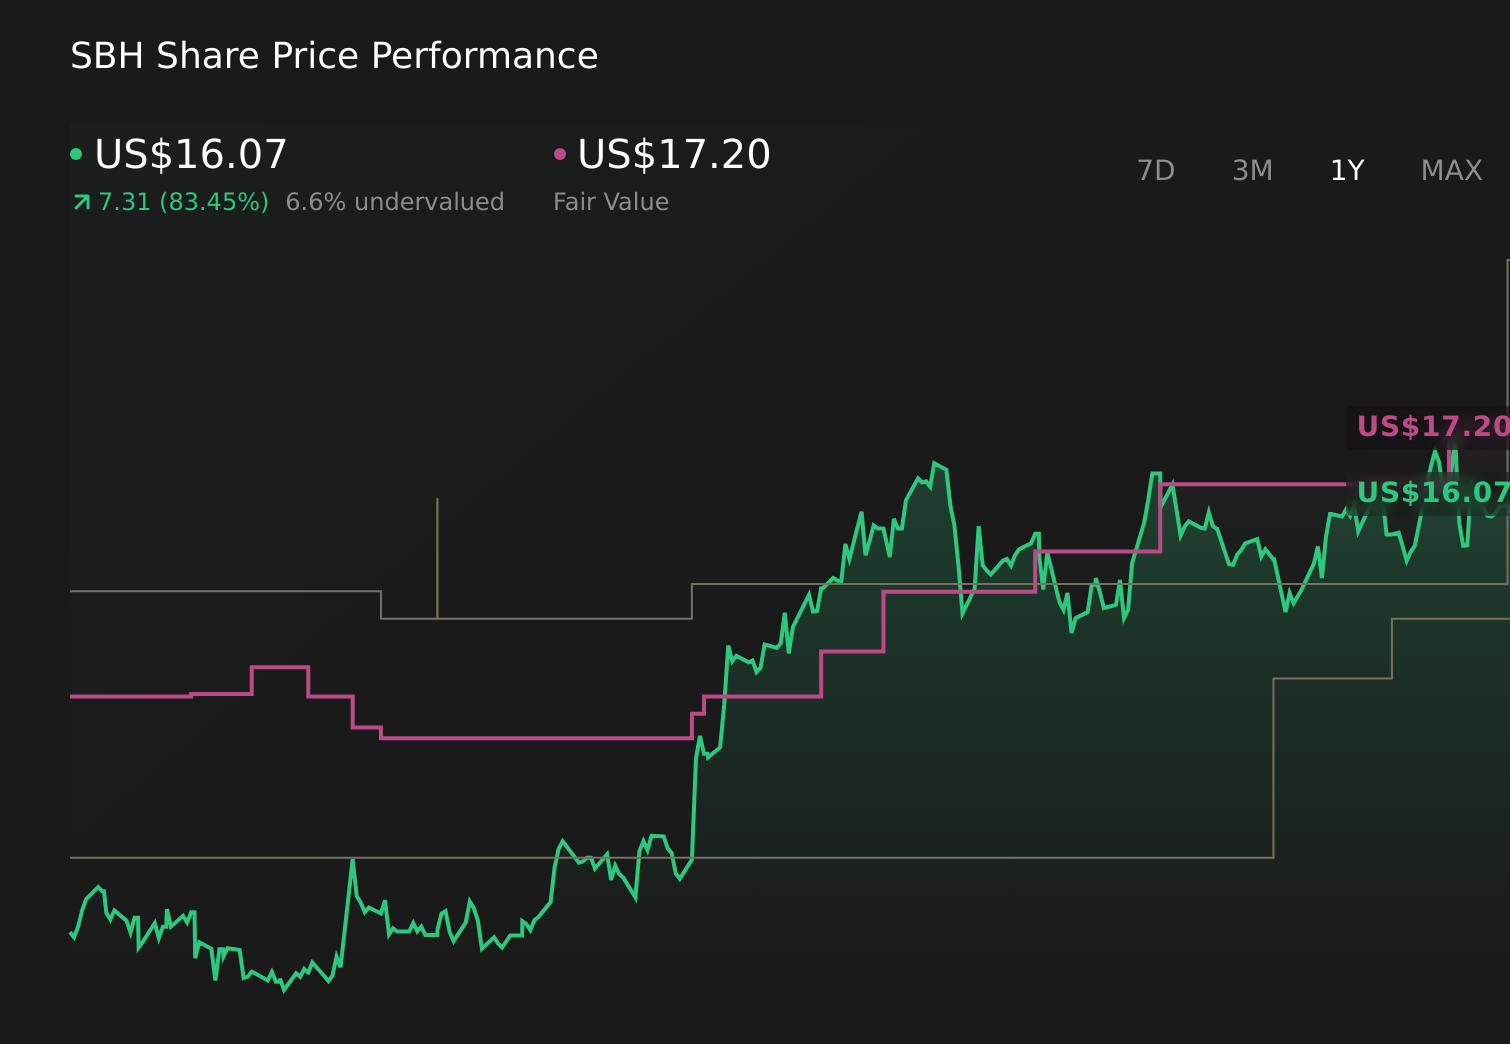Image resolution: width=1510 pixels, height=1044 pixels.
Task: Select the US$17.20 Fair Value figure
Action: (674, 154)
